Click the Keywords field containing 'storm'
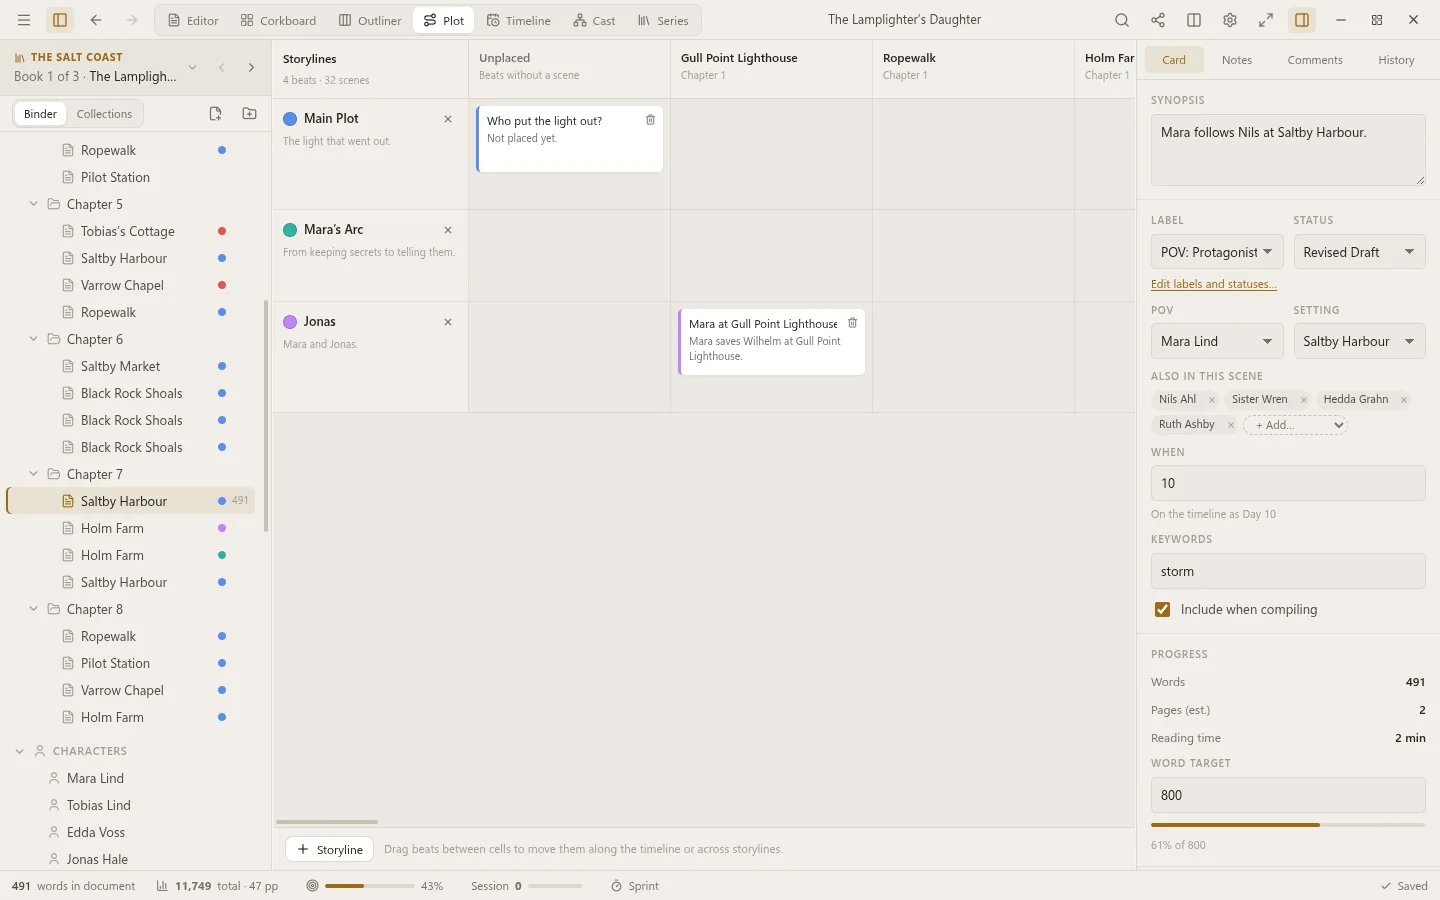The height and width of the screenshot is (900, 1440). tap(1288, 571)
